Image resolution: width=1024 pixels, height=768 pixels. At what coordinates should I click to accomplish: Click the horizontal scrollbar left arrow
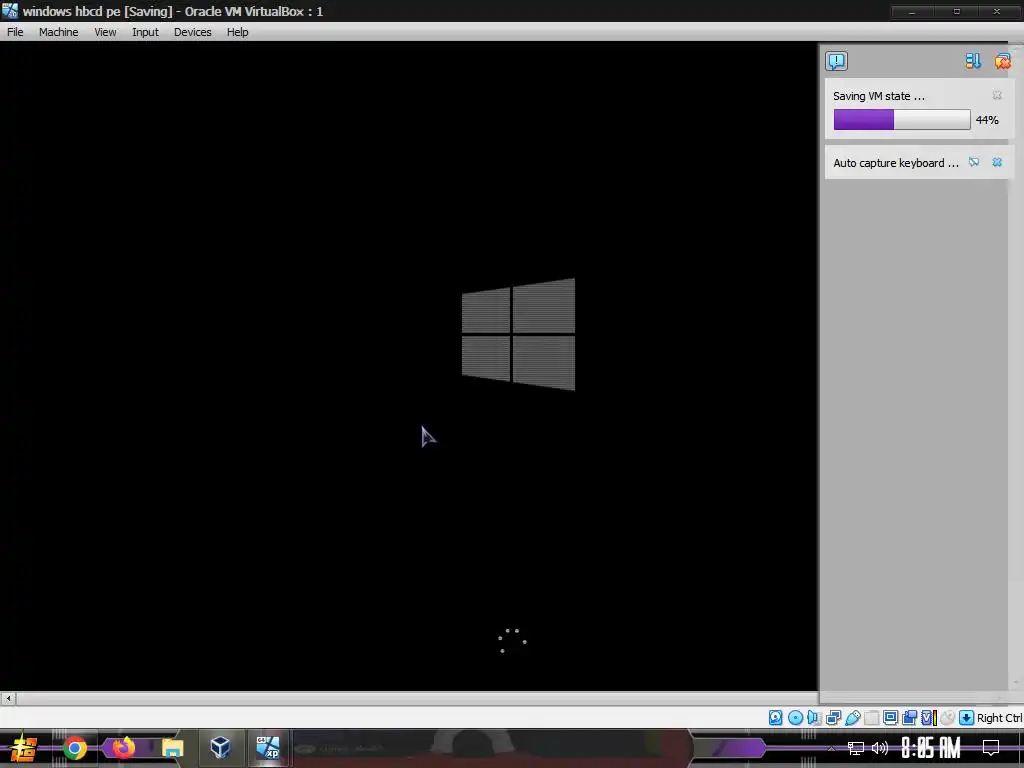8,698
